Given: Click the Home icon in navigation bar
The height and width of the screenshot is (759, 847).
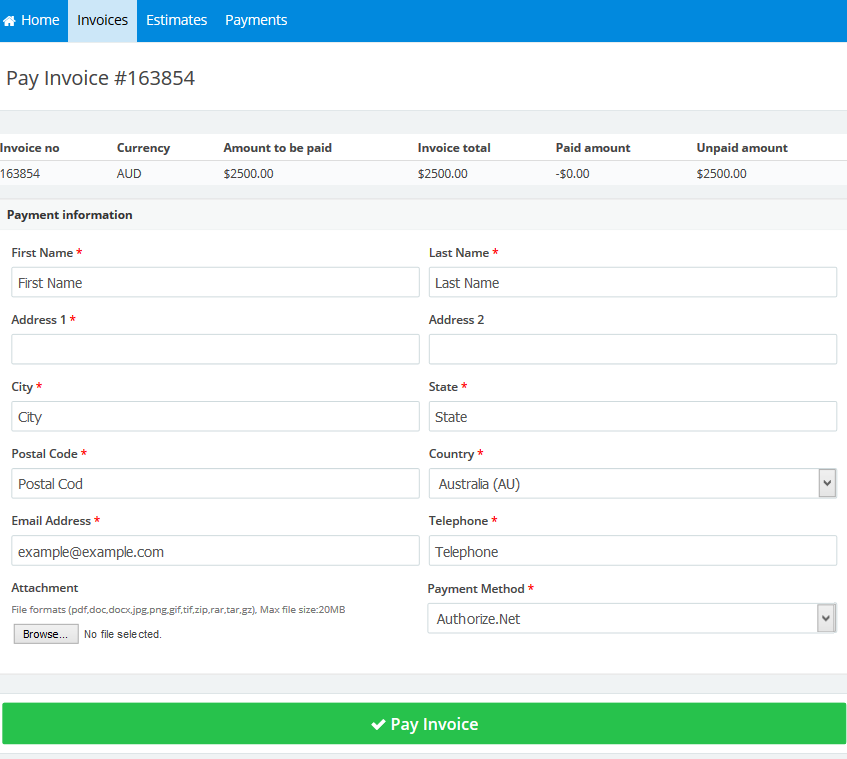Looking at the screenshot, I should [10, 21].
